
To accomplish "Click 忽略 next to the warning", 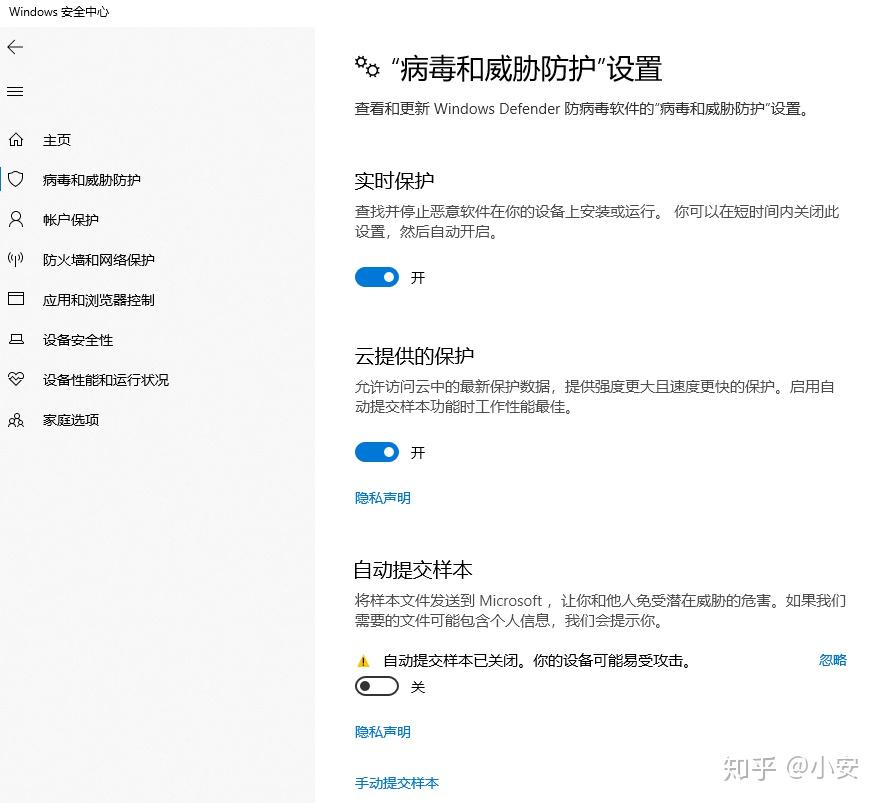I will (833, 660).
